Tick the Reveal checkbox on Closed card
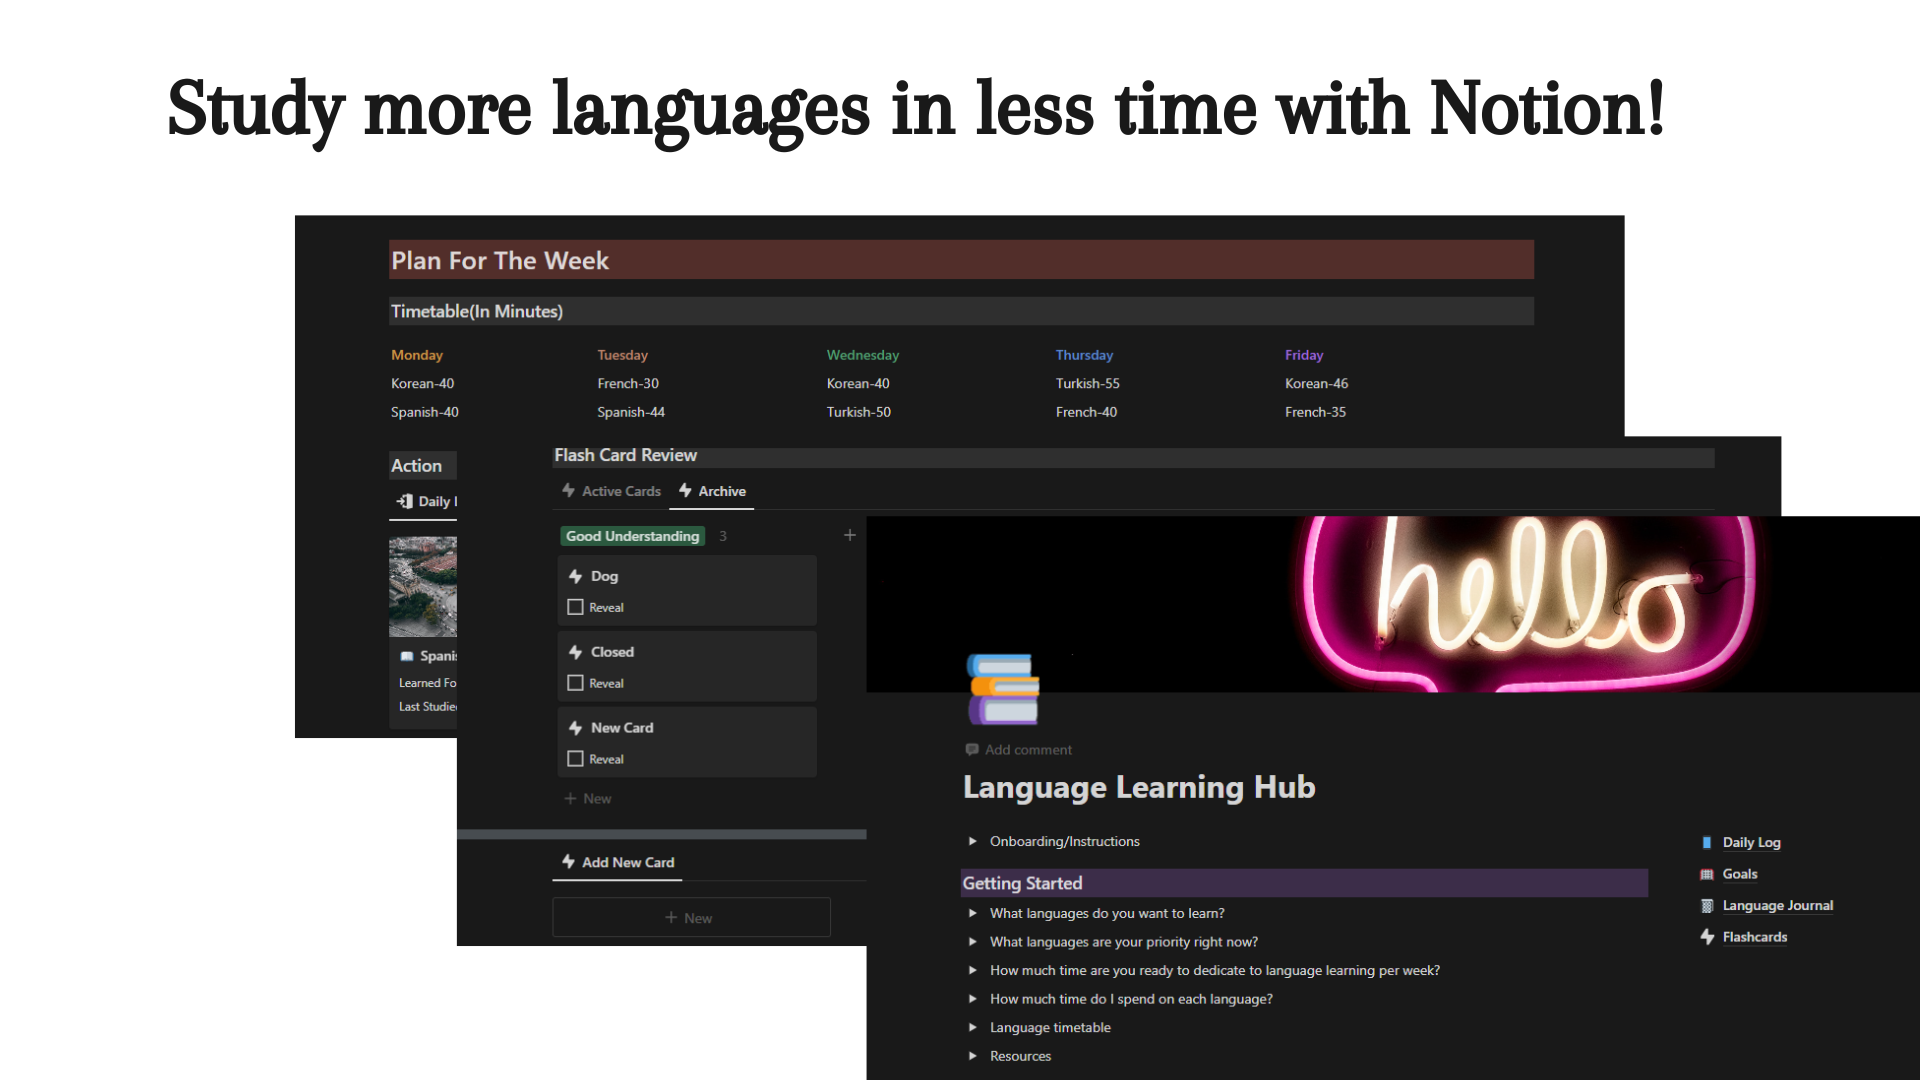 click(575, 683)
